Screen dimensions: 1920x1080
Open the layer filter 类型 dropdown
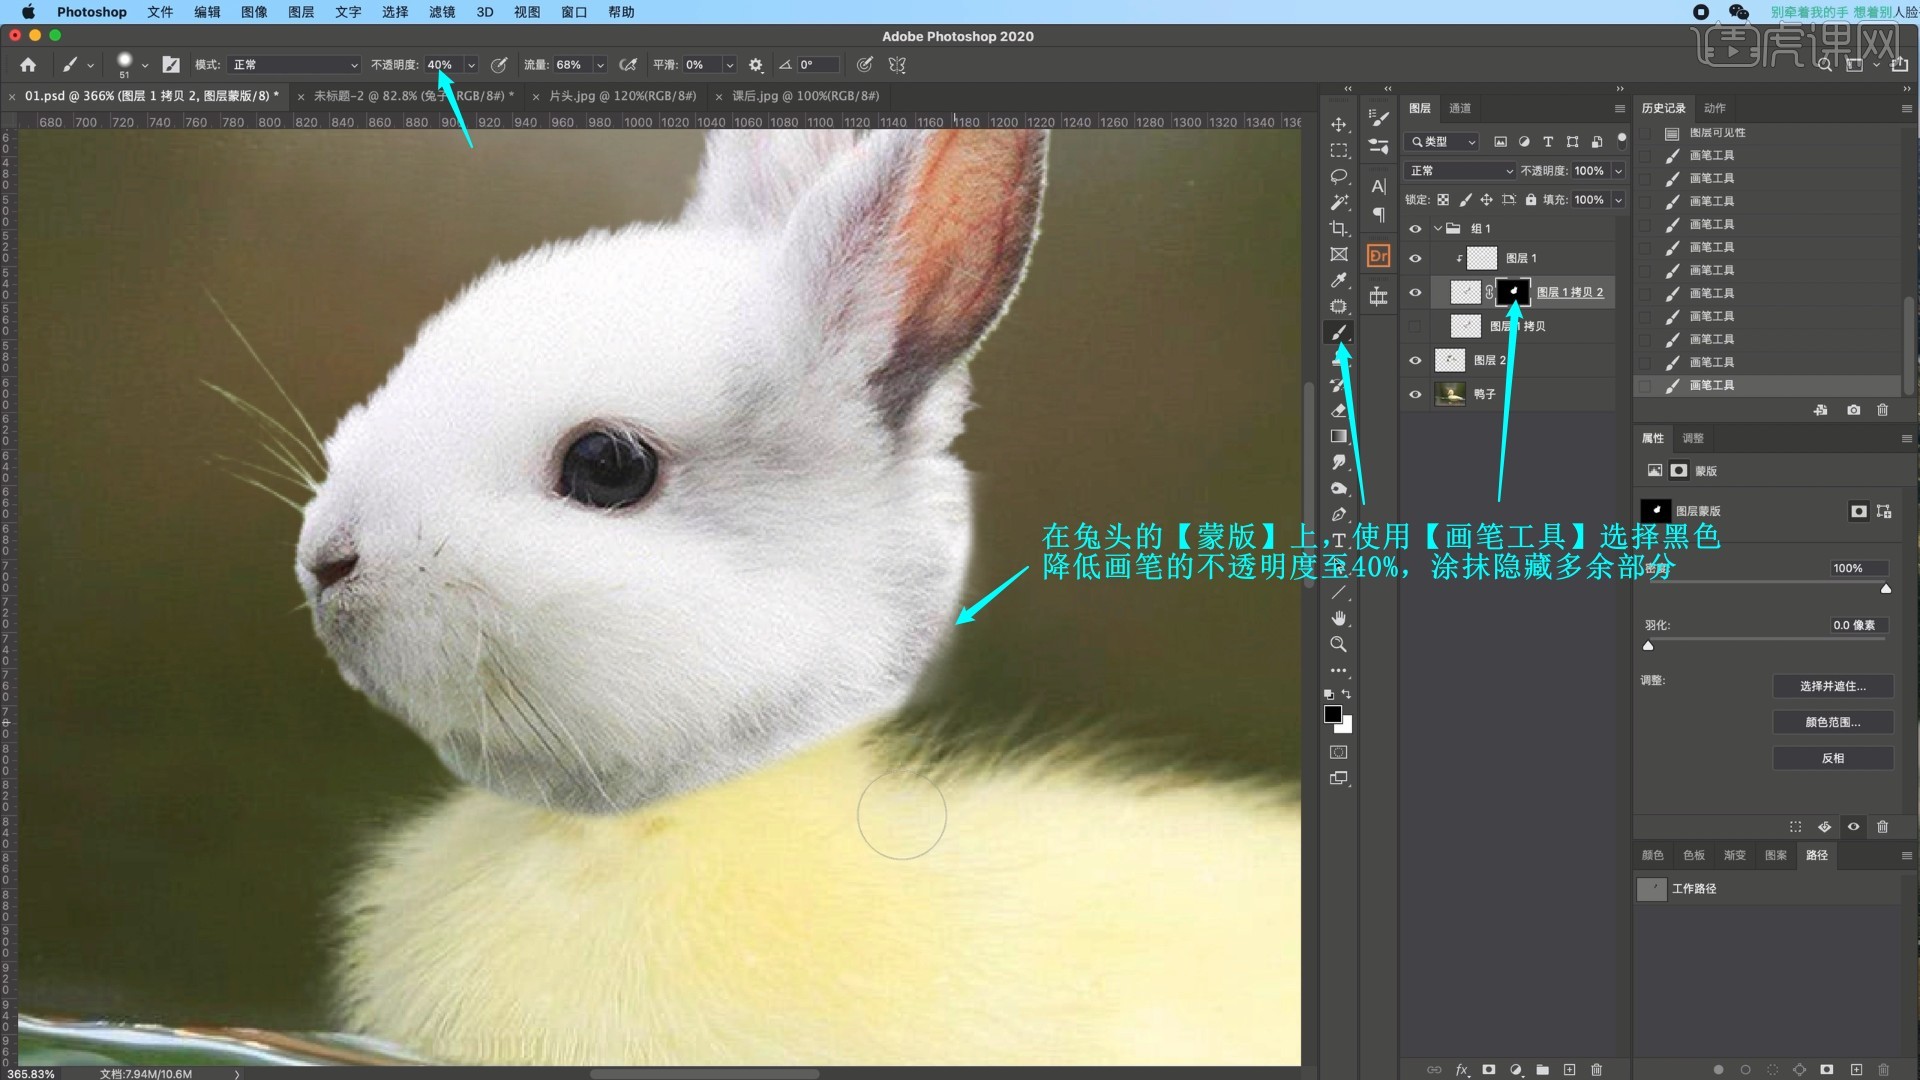click(1441, 142)
